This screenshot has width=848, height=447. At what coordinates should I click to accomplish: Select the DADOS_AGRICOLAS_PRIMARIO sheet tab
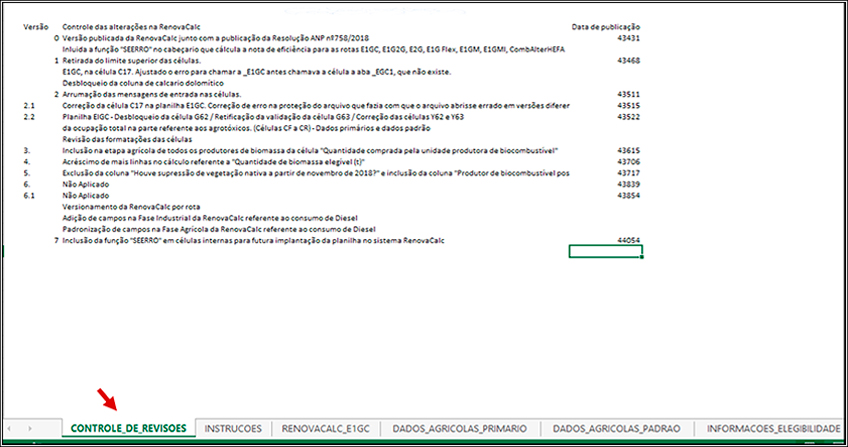click(460, 428)
